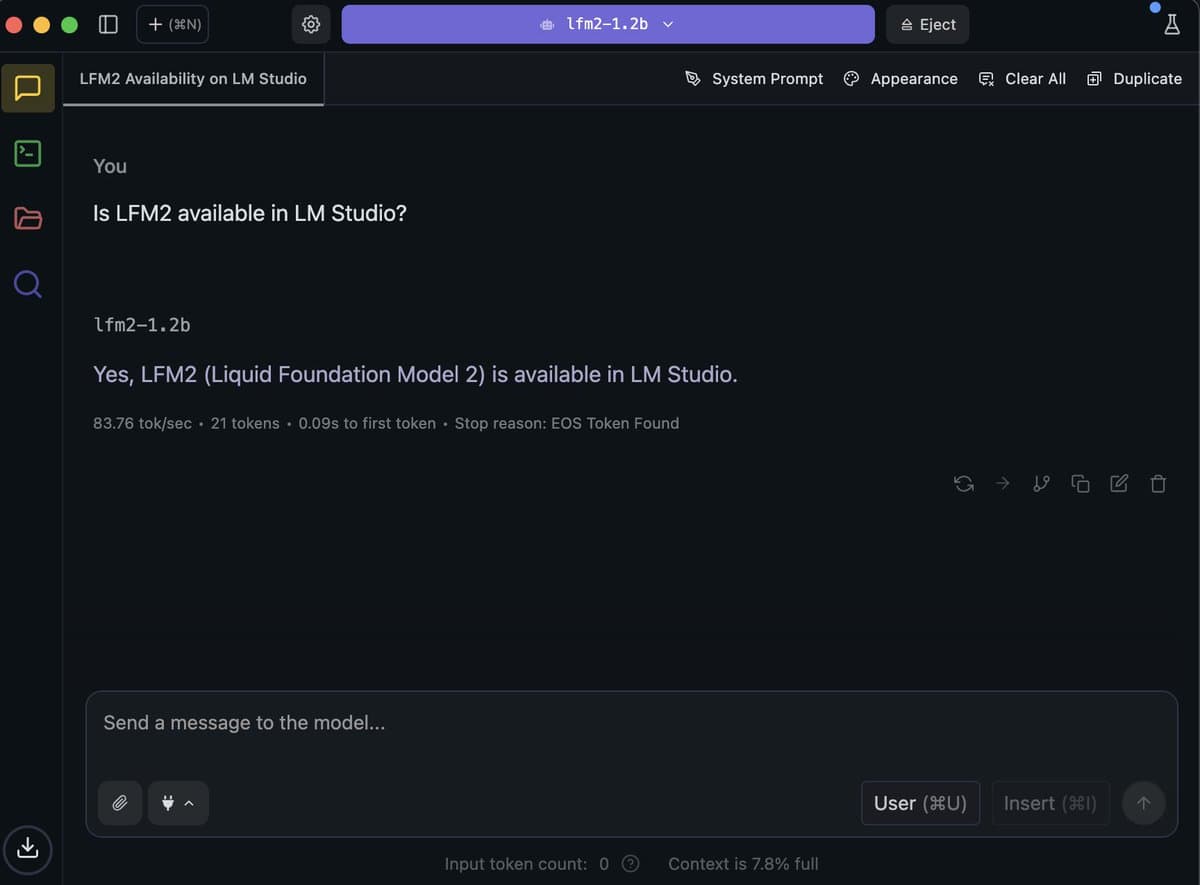Branch the chat from this message
The width and height of the screenshot is (1200, 885).
[x=1042, y=484]
